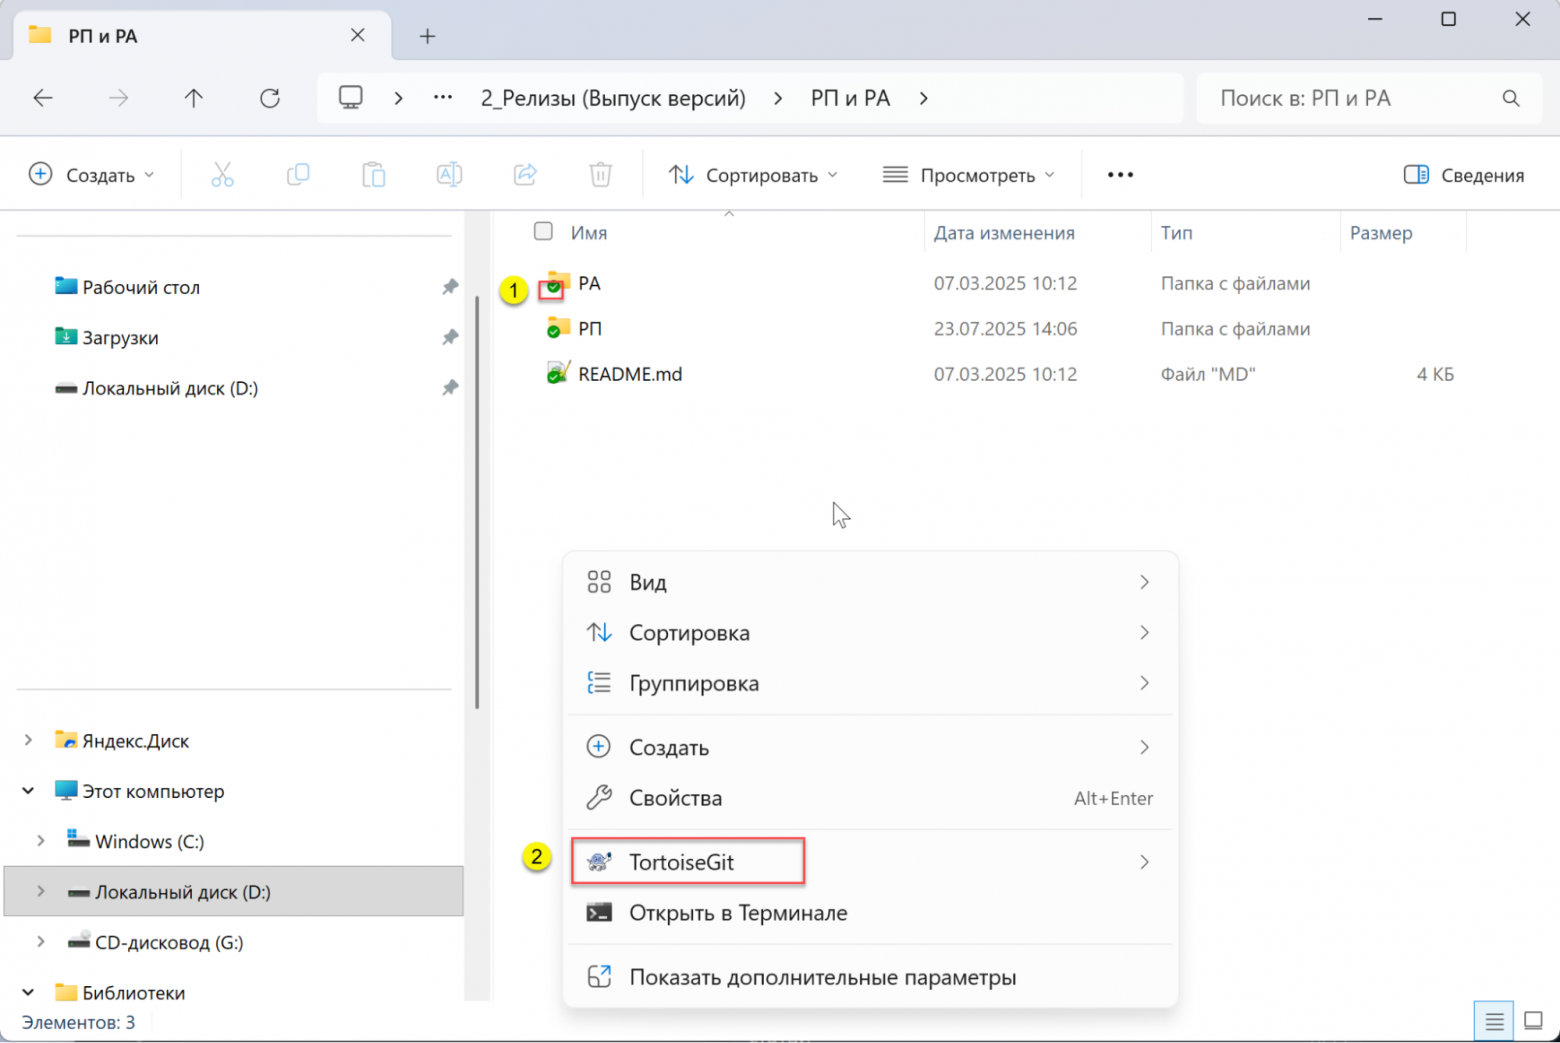Open the Просмотреть dropdown
The image size is (1560, 1043).
click(x=969, y=174)
